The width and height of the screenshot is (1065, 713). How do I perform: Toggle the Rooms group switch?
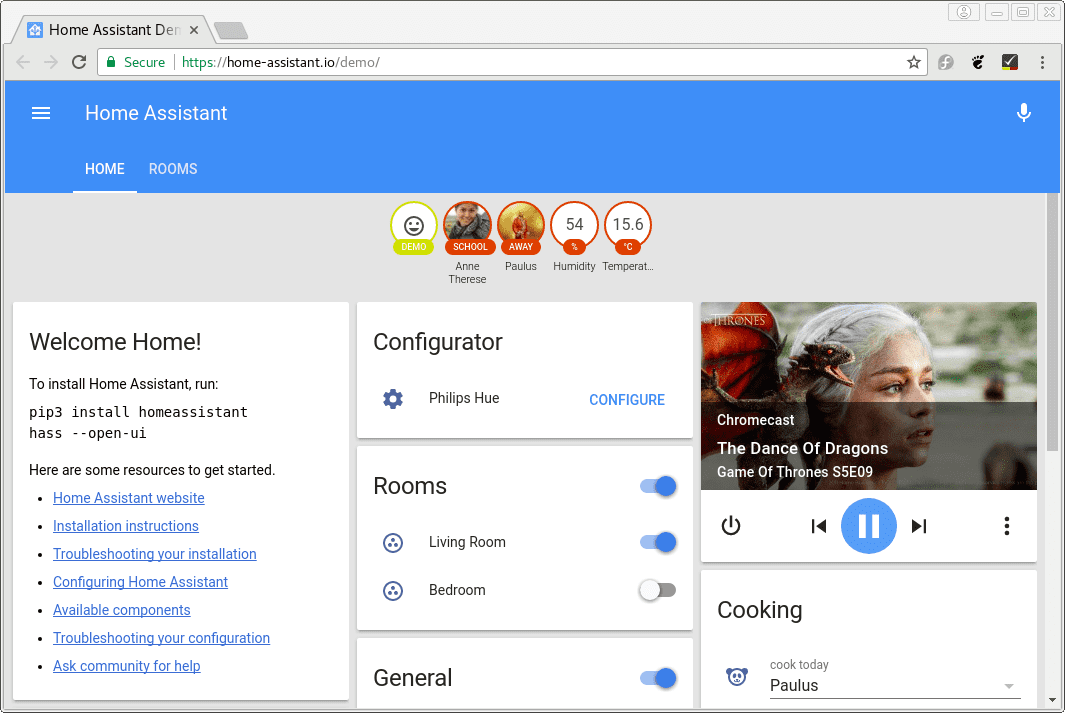(x=658, y=487)
